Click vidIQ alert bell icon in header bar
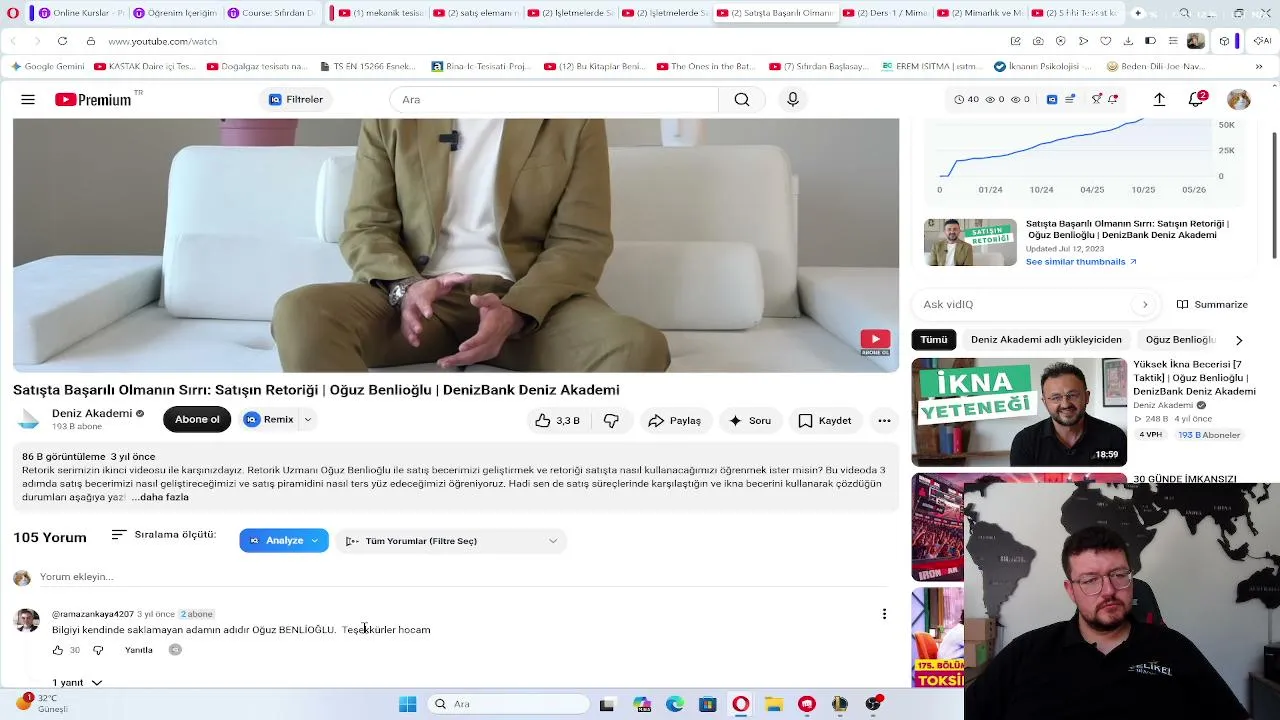The height and width of the screenshot is (720, 1280). (x=1113, y=100)
